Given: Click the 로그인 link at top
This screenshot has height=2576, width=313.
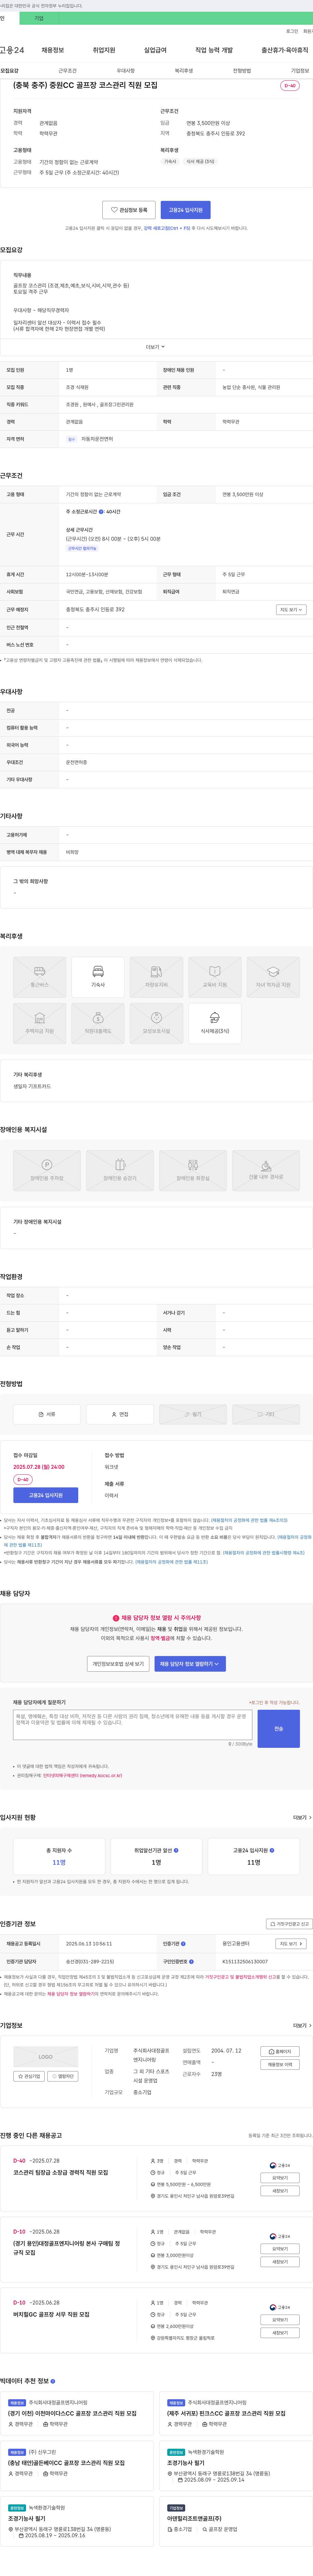Looking at the screenshot, I should click(x=292, y=31).
